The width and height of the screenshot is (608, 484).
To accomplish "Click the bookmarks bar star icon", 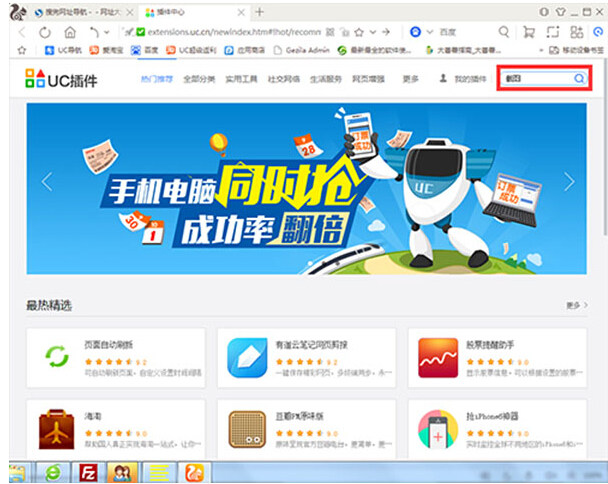I will (22, 50).
